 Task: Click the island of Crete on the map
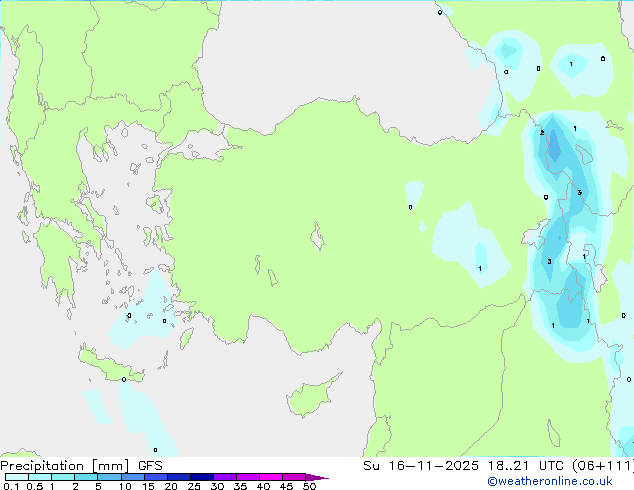point(111,364)
